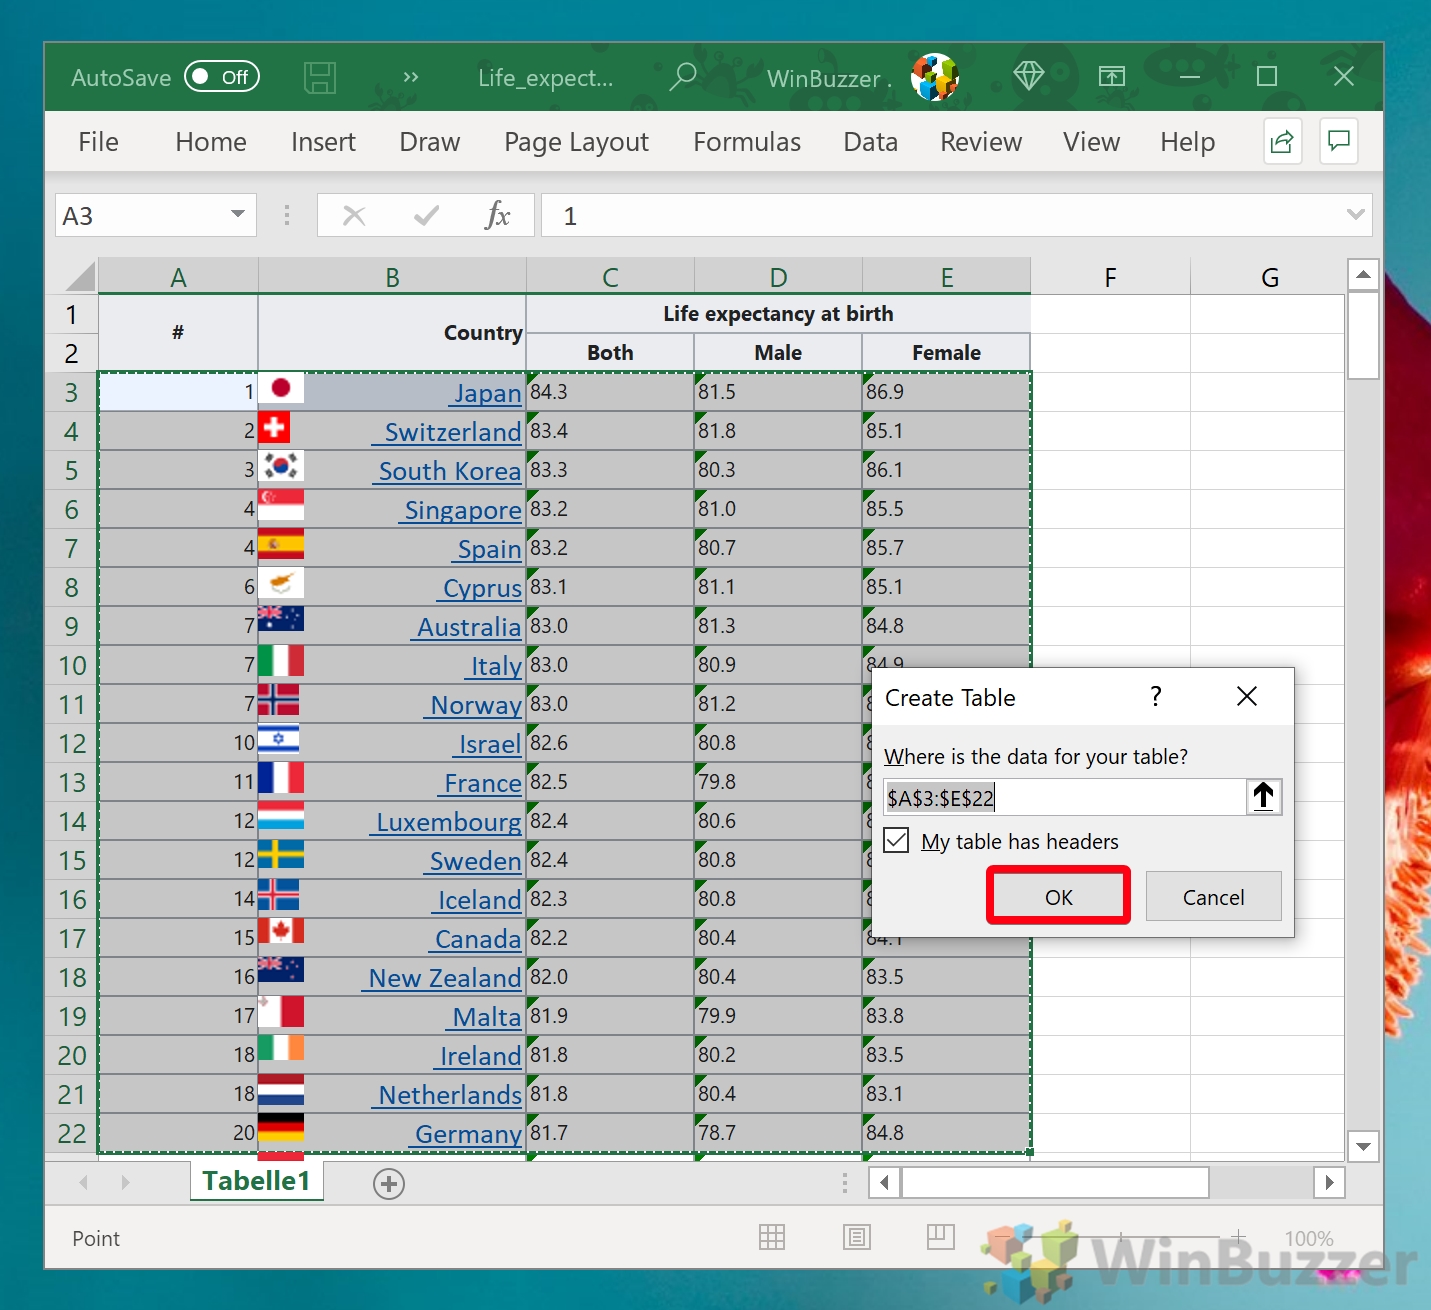The image size is (1431, 1310).
Task: Open Quick Access Toolbar overflow menu
Action: [x=410, y=77]
